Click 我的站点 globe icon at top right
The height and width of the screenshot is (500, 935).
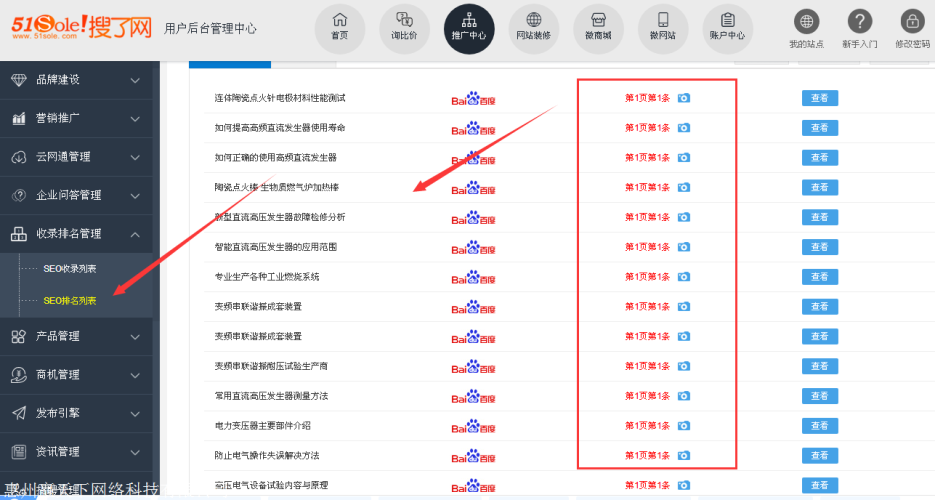pos(806,22)
